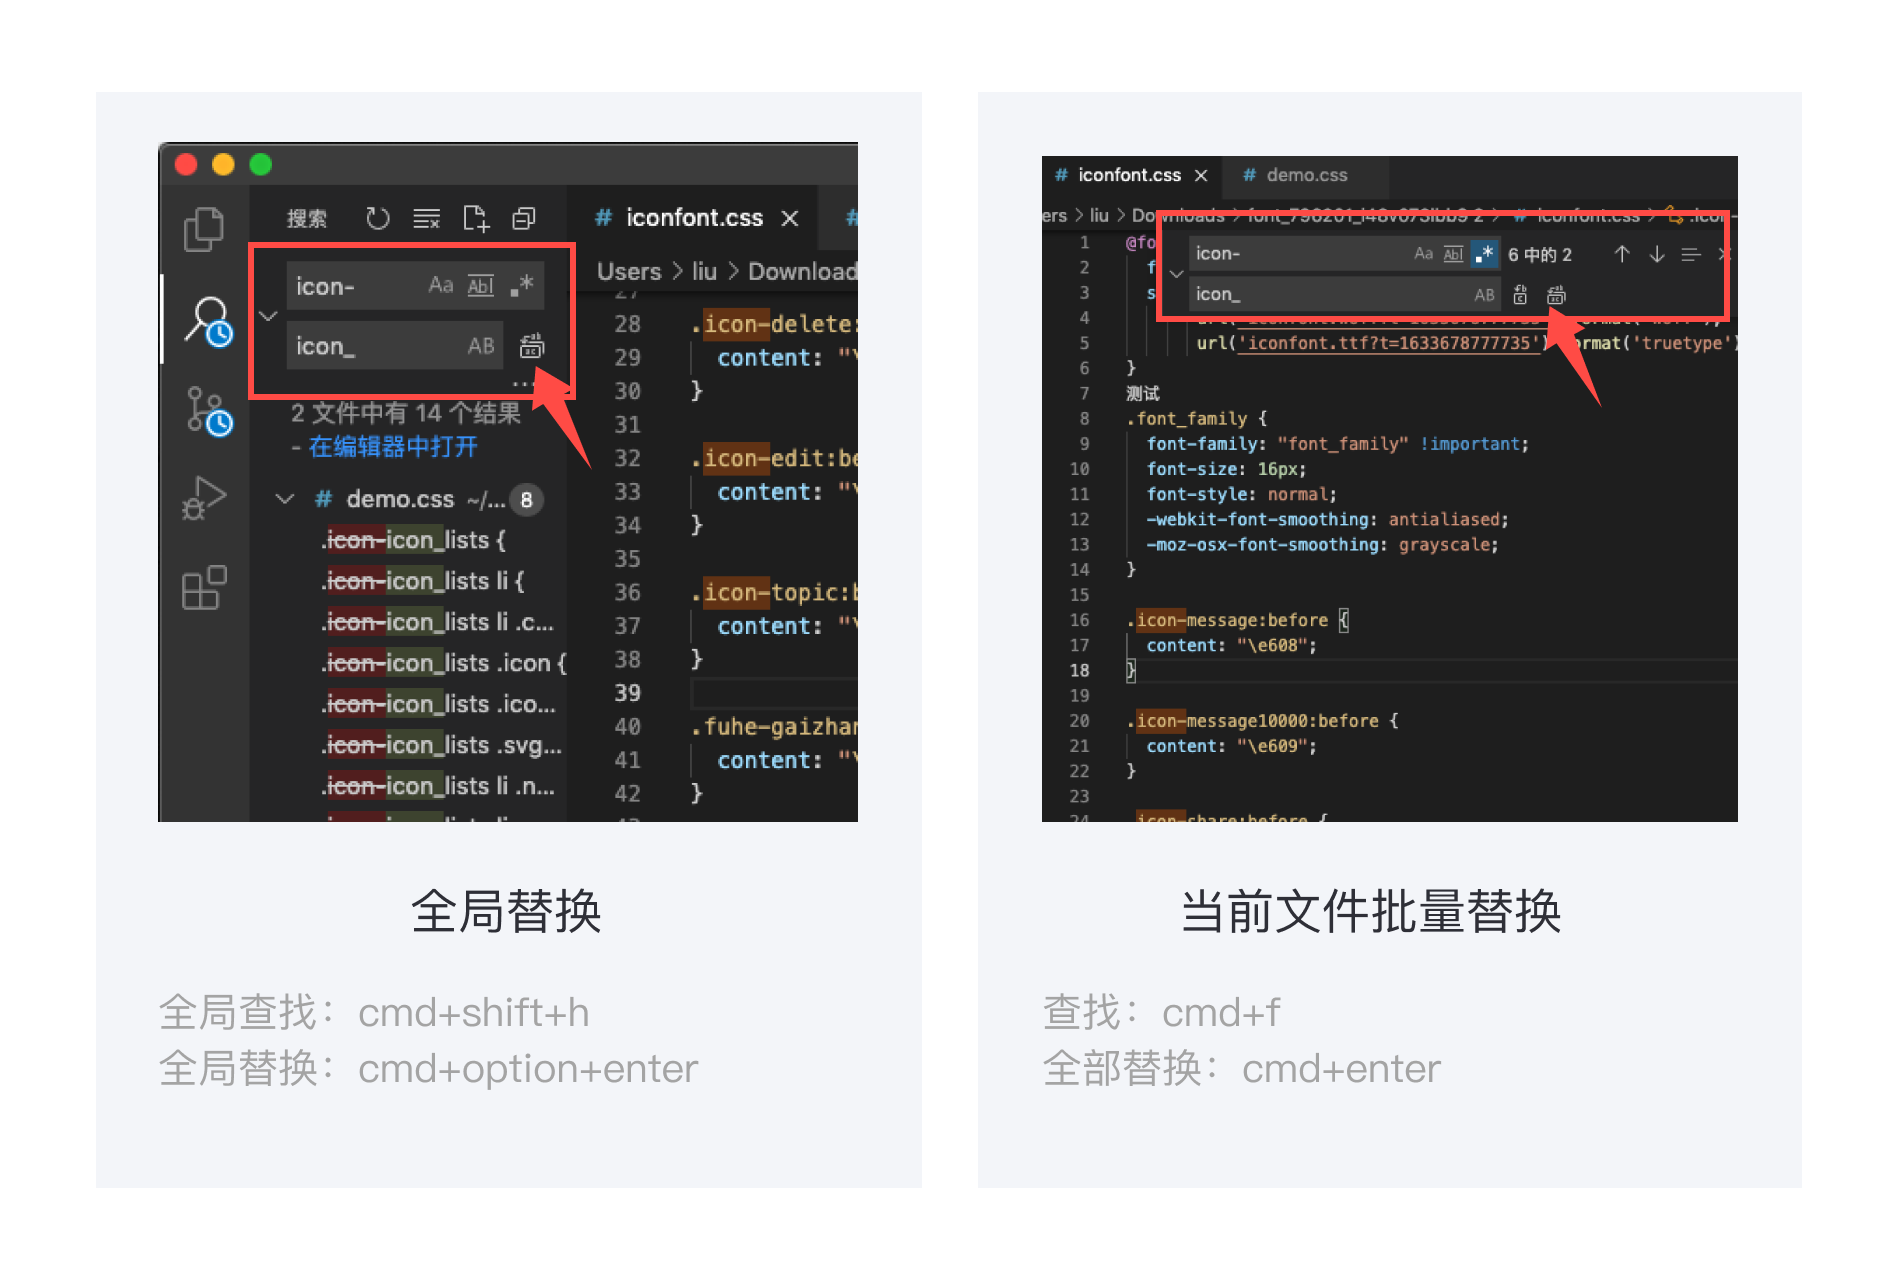Go to previous match arrow in find widget
The width and height of the screenshot is (1898, 1282).
pyautogui.click(x=1622, y=254)
